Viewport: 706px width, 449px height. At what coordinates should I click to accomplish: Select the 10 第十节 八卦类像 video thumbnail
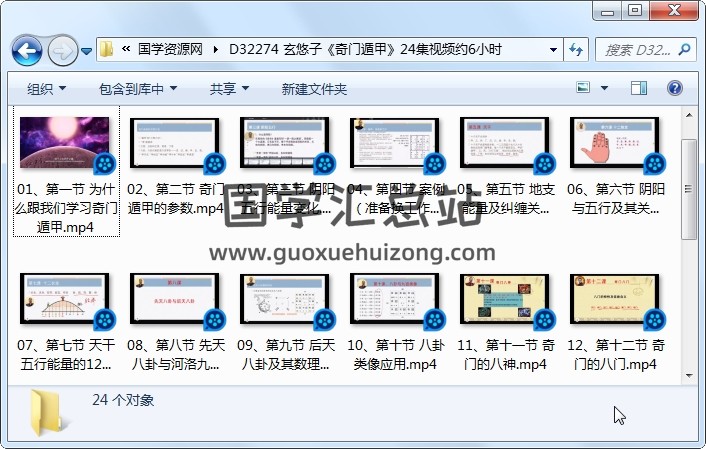click(x=394, y=299)
